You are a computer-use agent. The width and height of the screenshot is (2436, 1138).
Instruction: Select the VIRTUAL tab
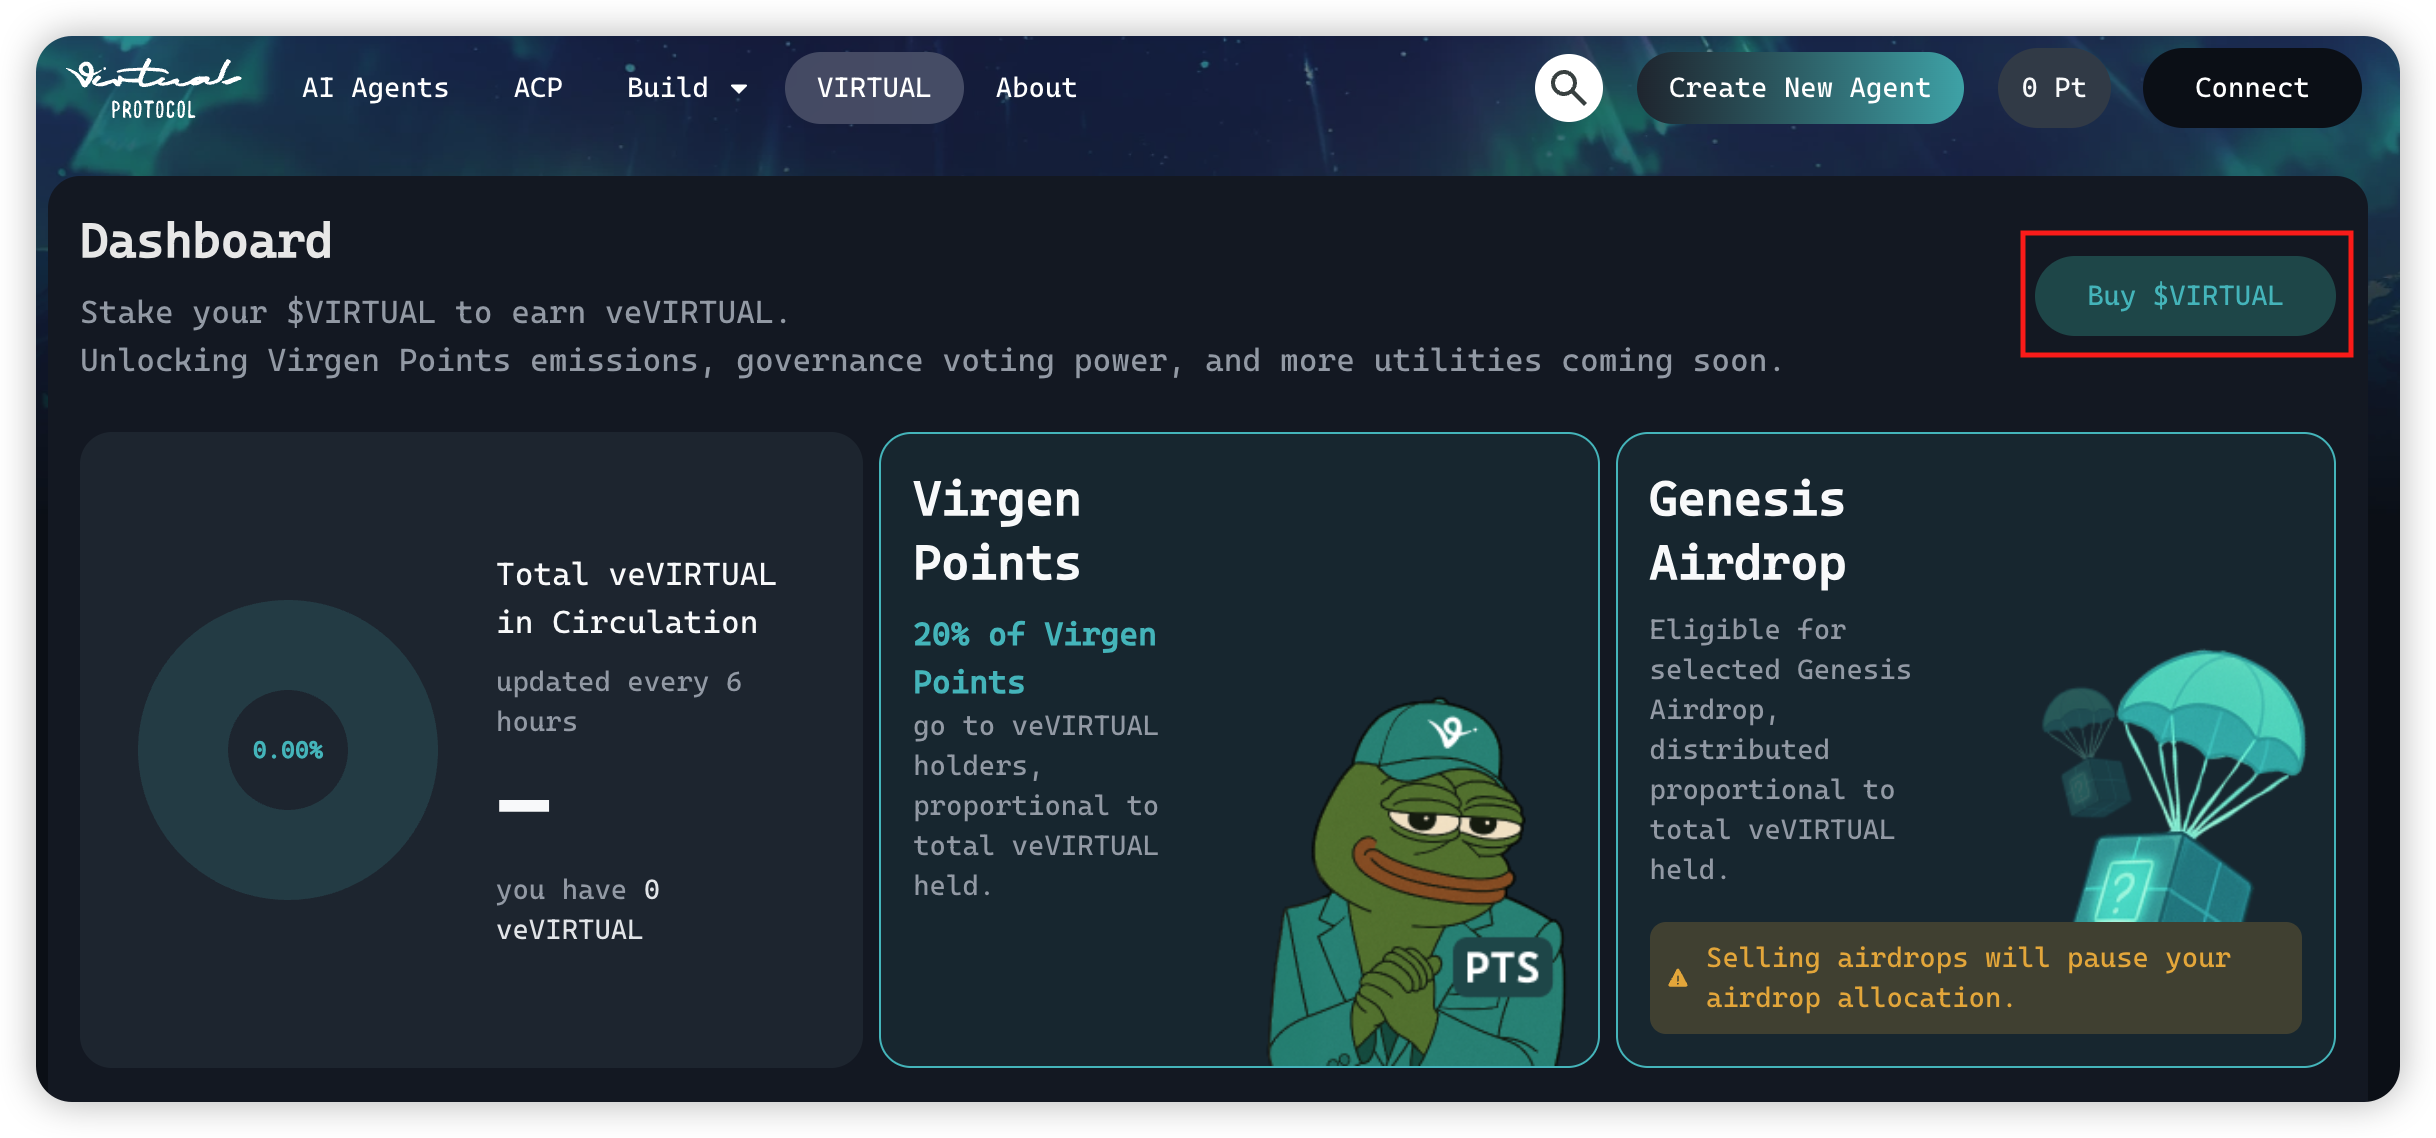coord(873,88)
